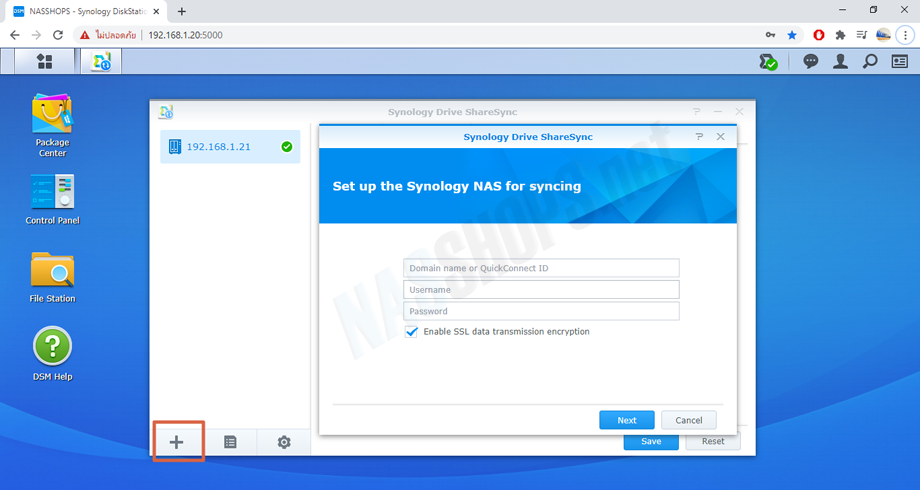
Task: Open the widgets panel icon
Action: tap(899, 61)
